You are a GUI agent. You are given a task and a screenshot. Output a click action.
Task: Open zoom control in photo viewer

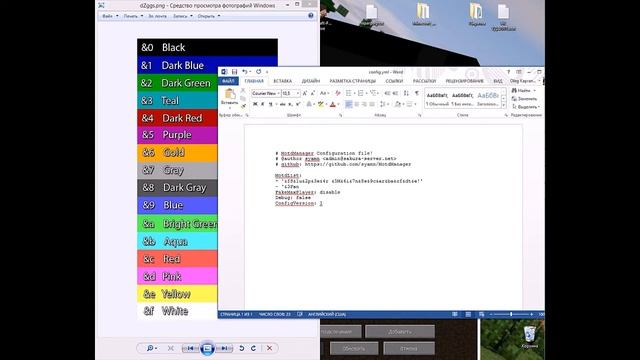pos(151,348)
